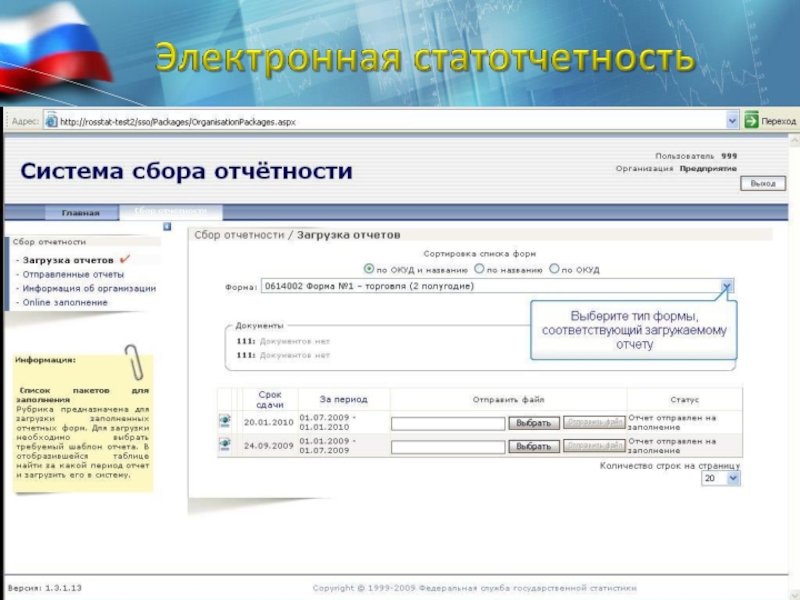Switch to Главная tab

(81, 213)
